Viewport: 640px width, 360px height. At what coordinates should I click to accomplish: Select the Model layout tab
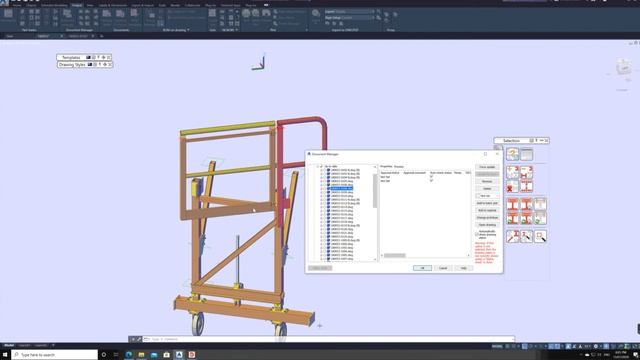click(9, 345)
